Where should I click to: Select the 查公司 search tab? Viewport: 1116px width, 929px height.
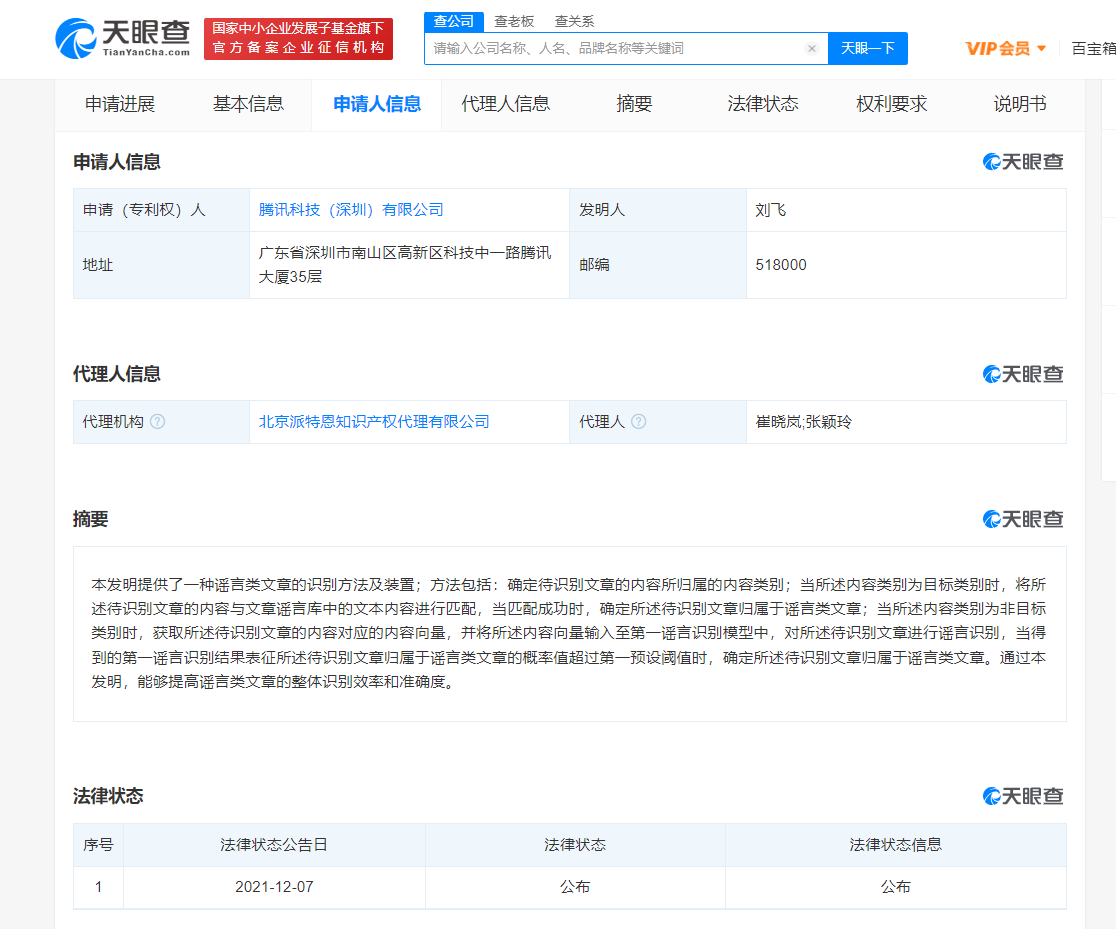454,21
